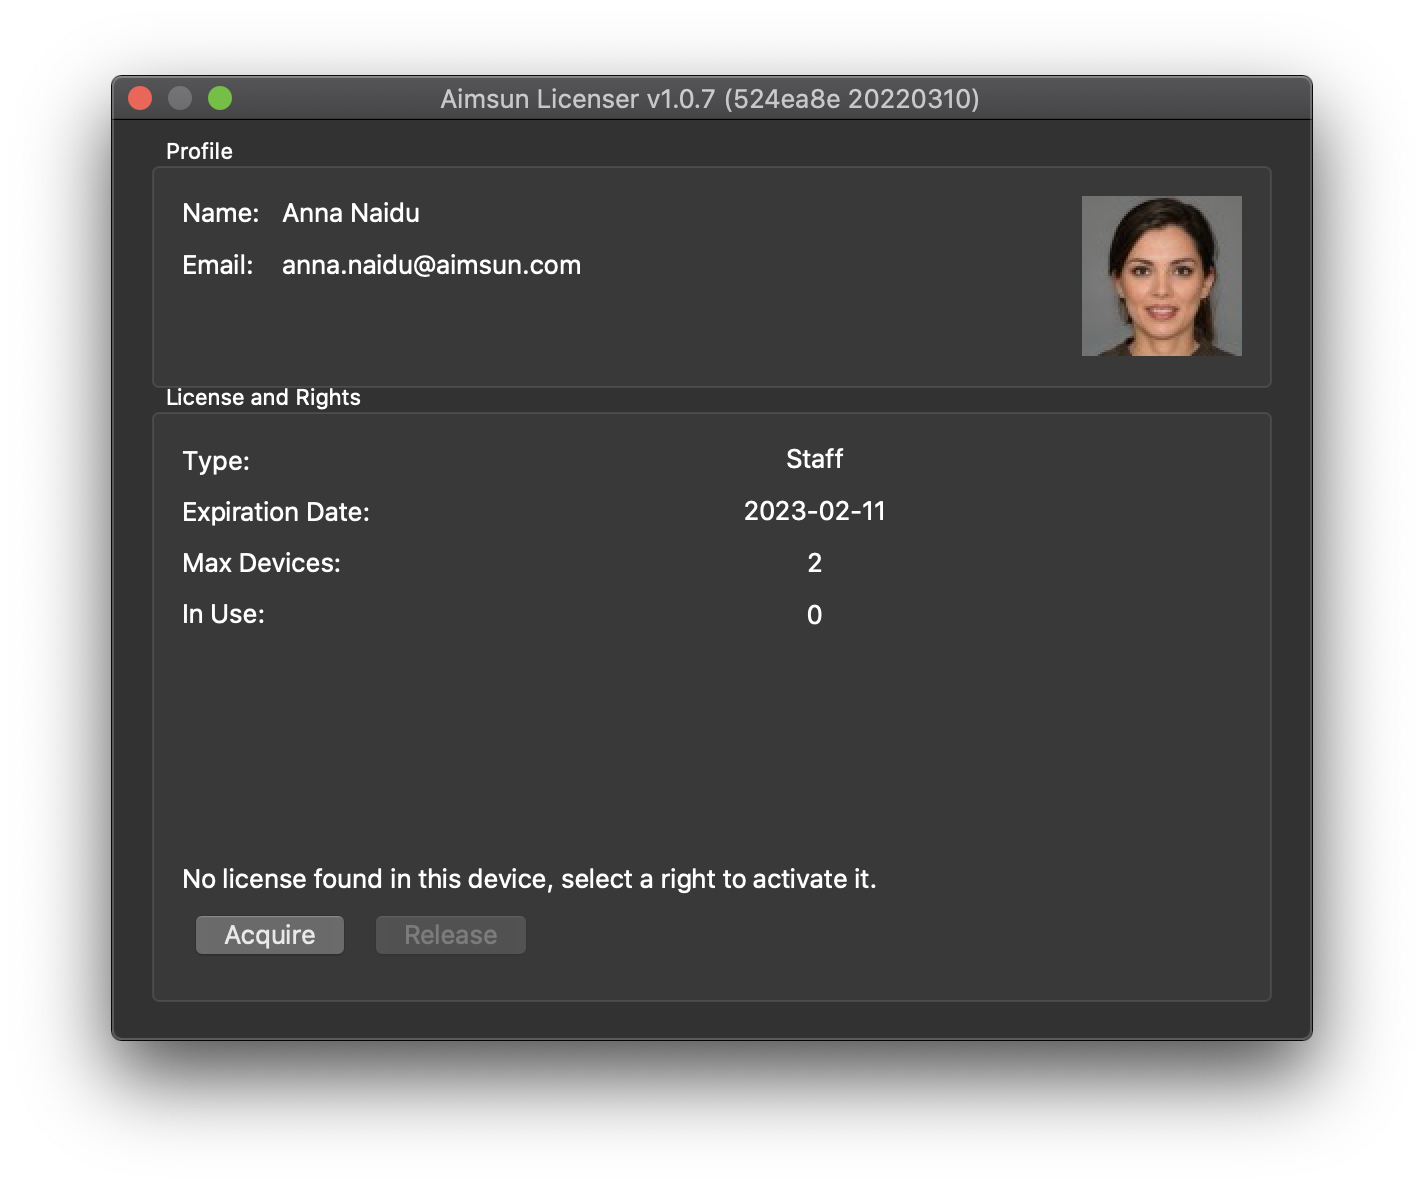
Task: Click the Expiration Date label
Action: 276,512
